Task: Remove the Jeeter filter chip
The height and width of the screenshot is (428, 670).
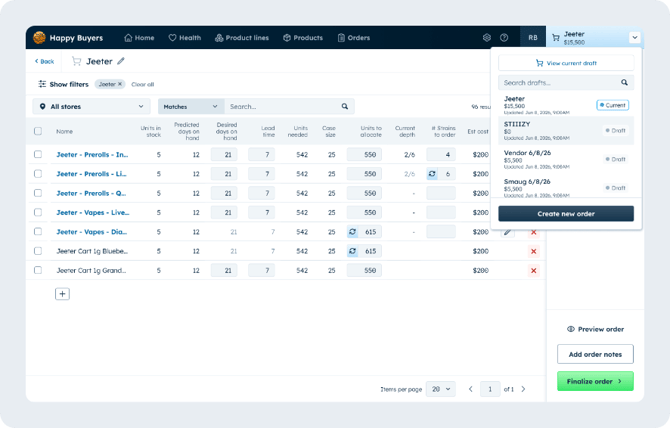Action: (x=120, y=84)
